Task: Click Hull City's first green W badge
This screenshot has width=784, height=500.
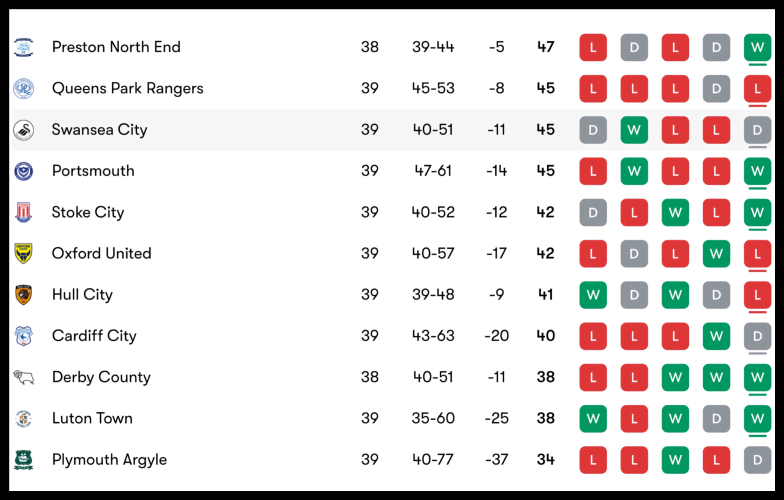Action: click(x=593, y=295)
